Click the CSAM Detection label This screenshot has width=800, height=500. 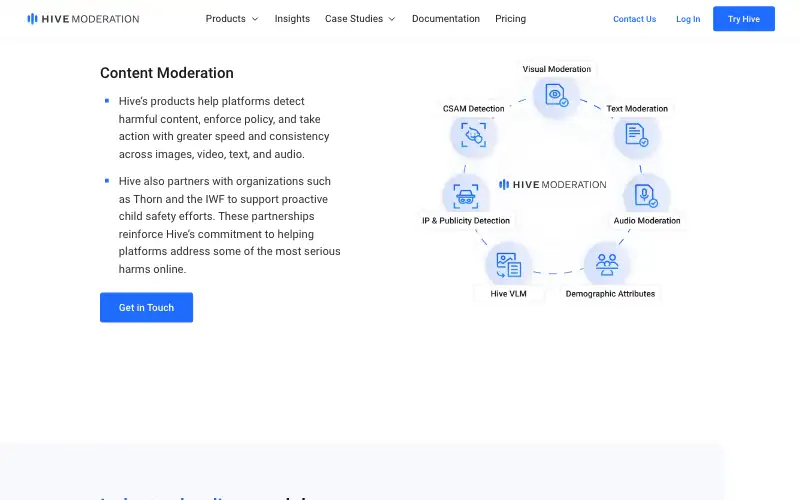click(473, 109)
